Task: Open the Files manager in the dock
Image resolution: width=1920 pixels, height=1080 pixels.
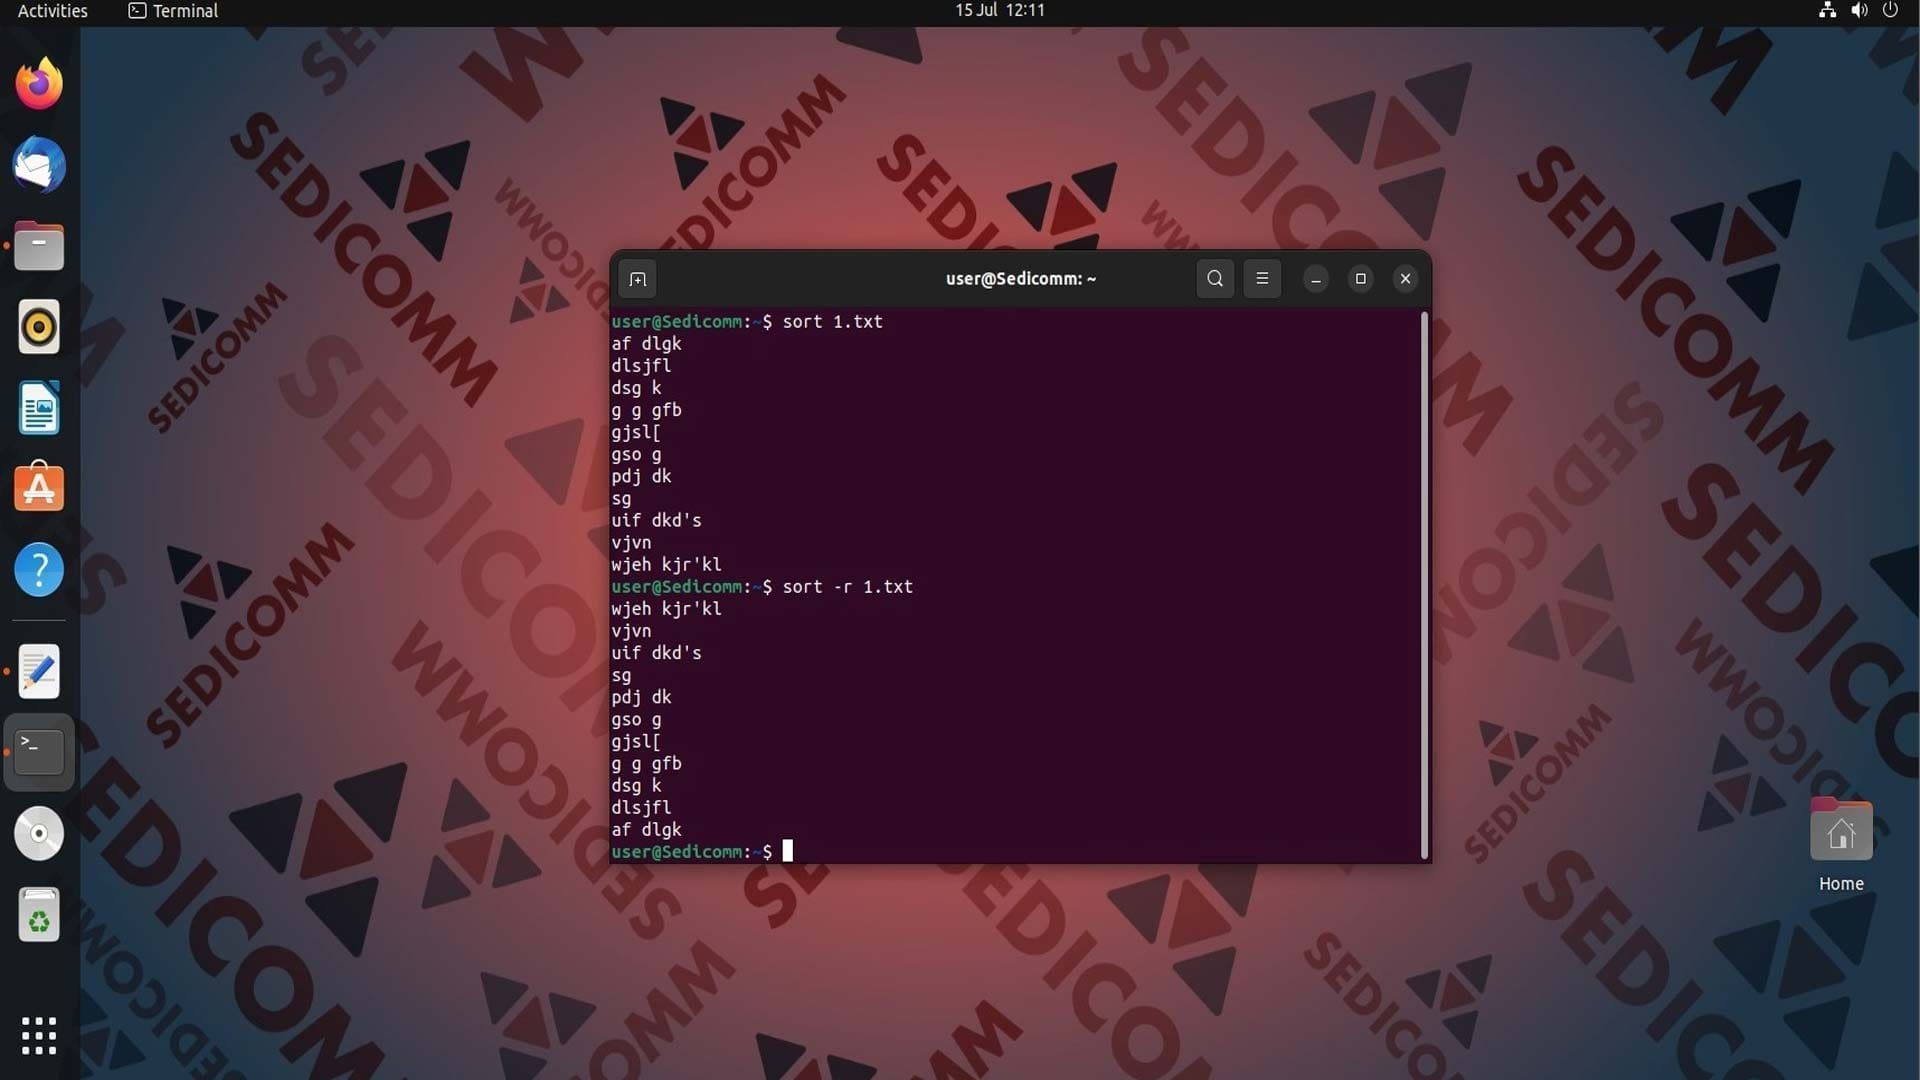Action: tap(39, 246)
